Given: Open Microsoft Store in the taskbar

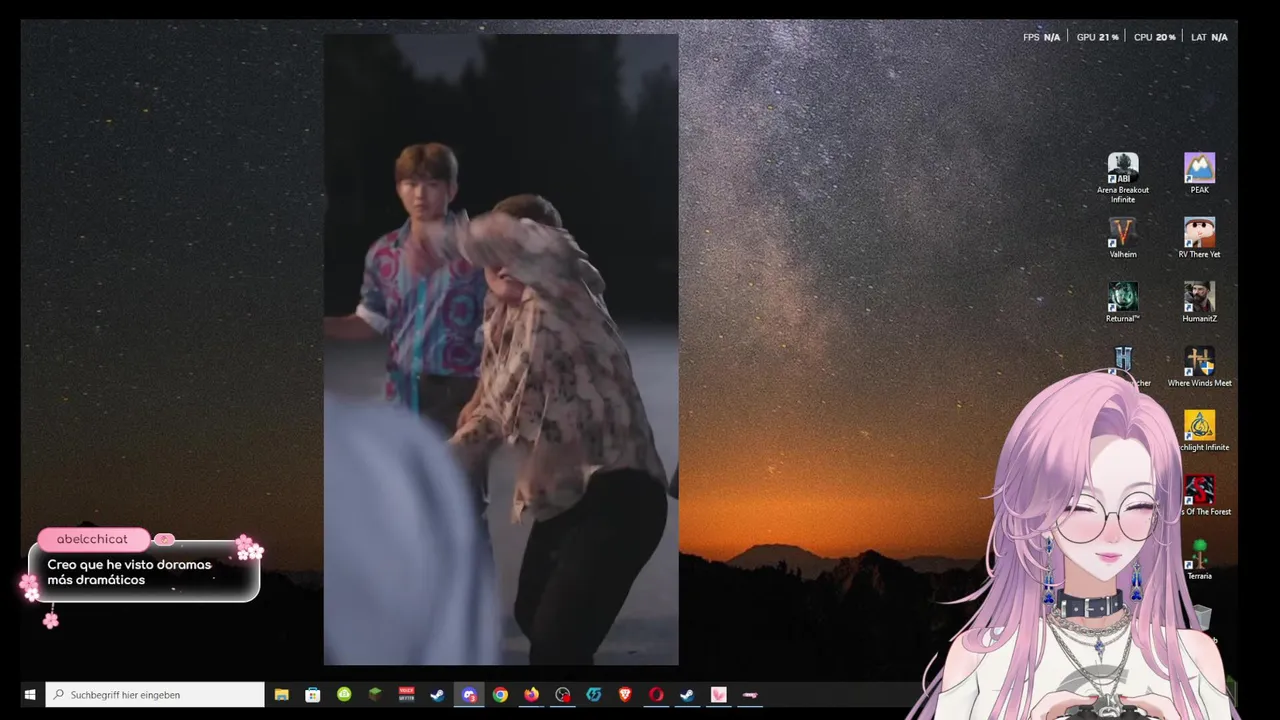Looking at the screenshot, I should click(313, 694).
